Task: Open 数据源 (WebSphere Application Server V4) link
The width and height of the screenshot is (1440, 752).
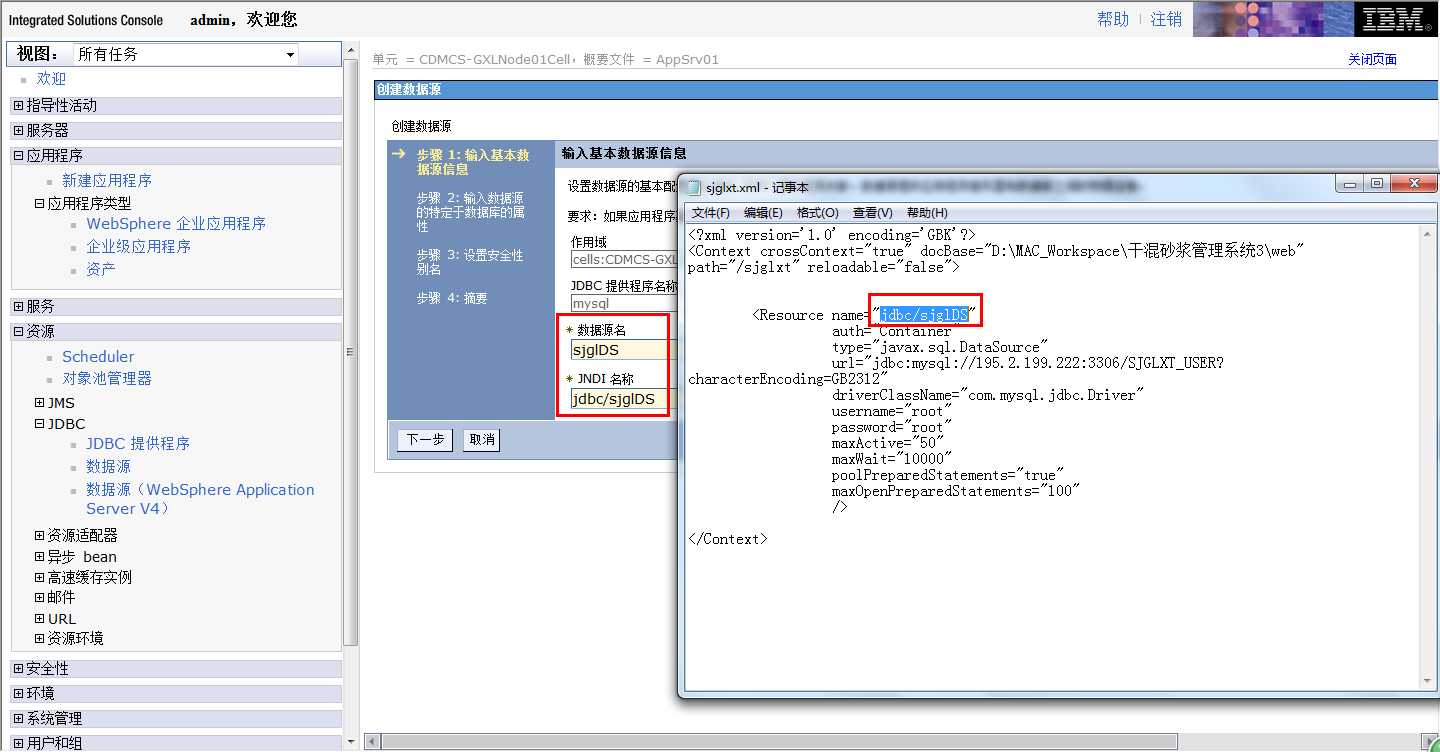Action: 200,499
